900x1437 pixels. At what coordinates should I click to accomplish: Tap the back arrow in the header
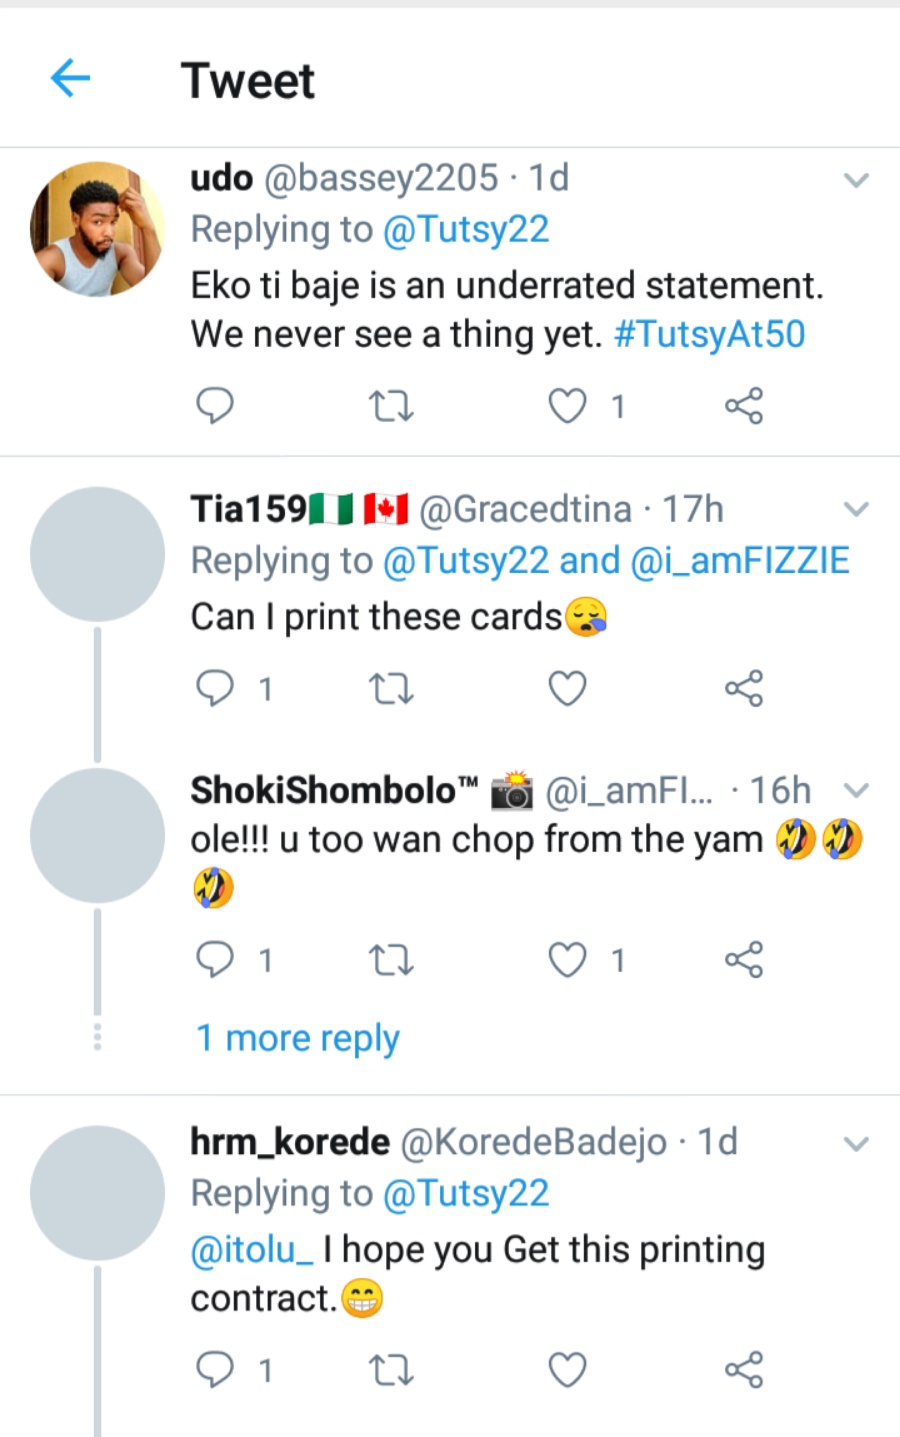click(70, 78)
